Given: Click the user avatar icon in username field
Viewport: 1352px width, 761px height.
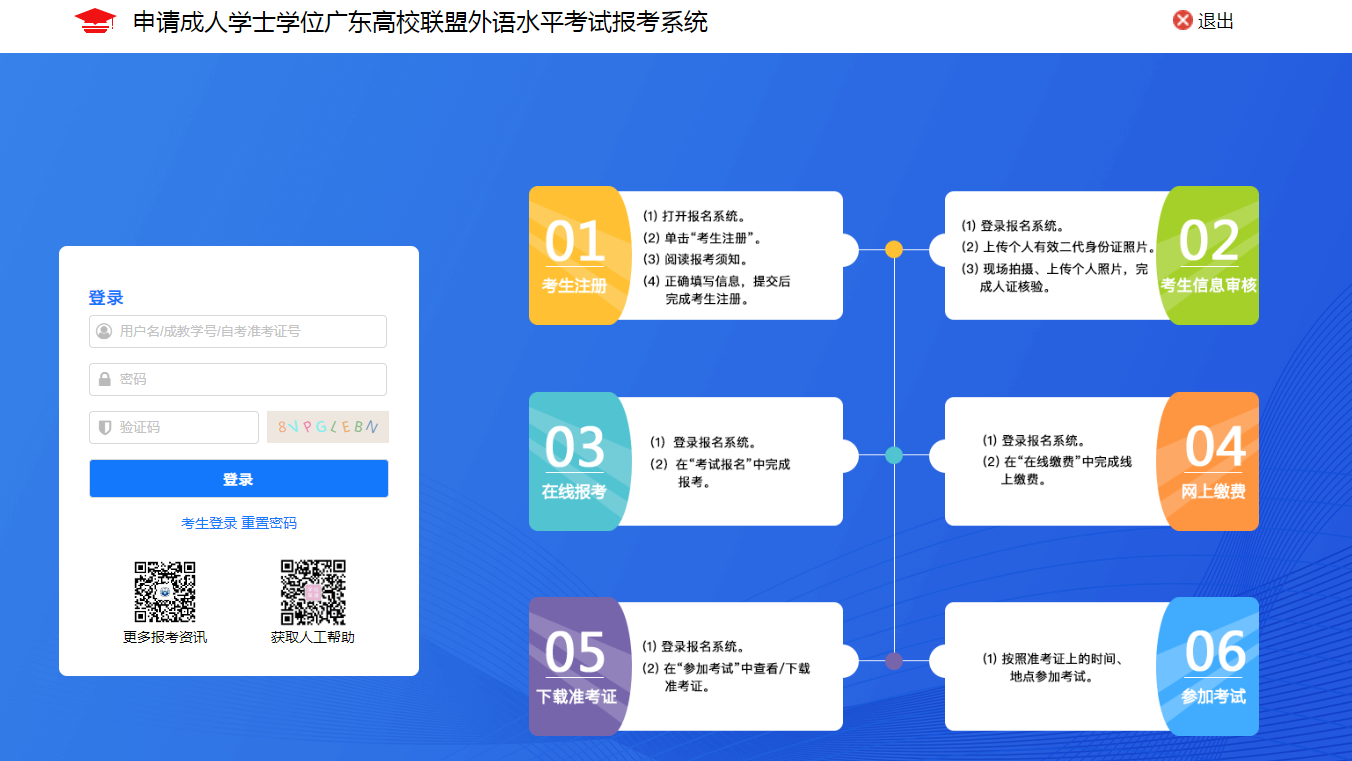Looking at the screenshot, I should click(104, 331).
